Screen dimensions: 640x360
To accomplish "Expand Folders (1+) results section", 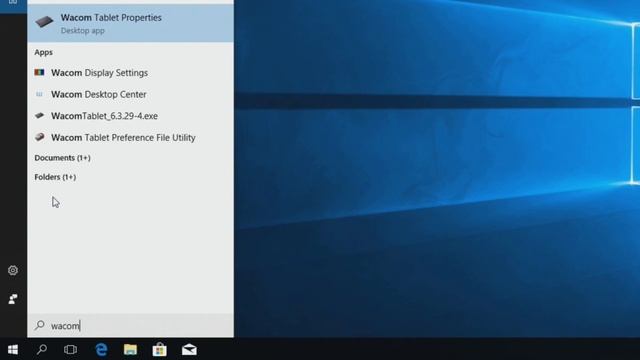I will [55, 177].
